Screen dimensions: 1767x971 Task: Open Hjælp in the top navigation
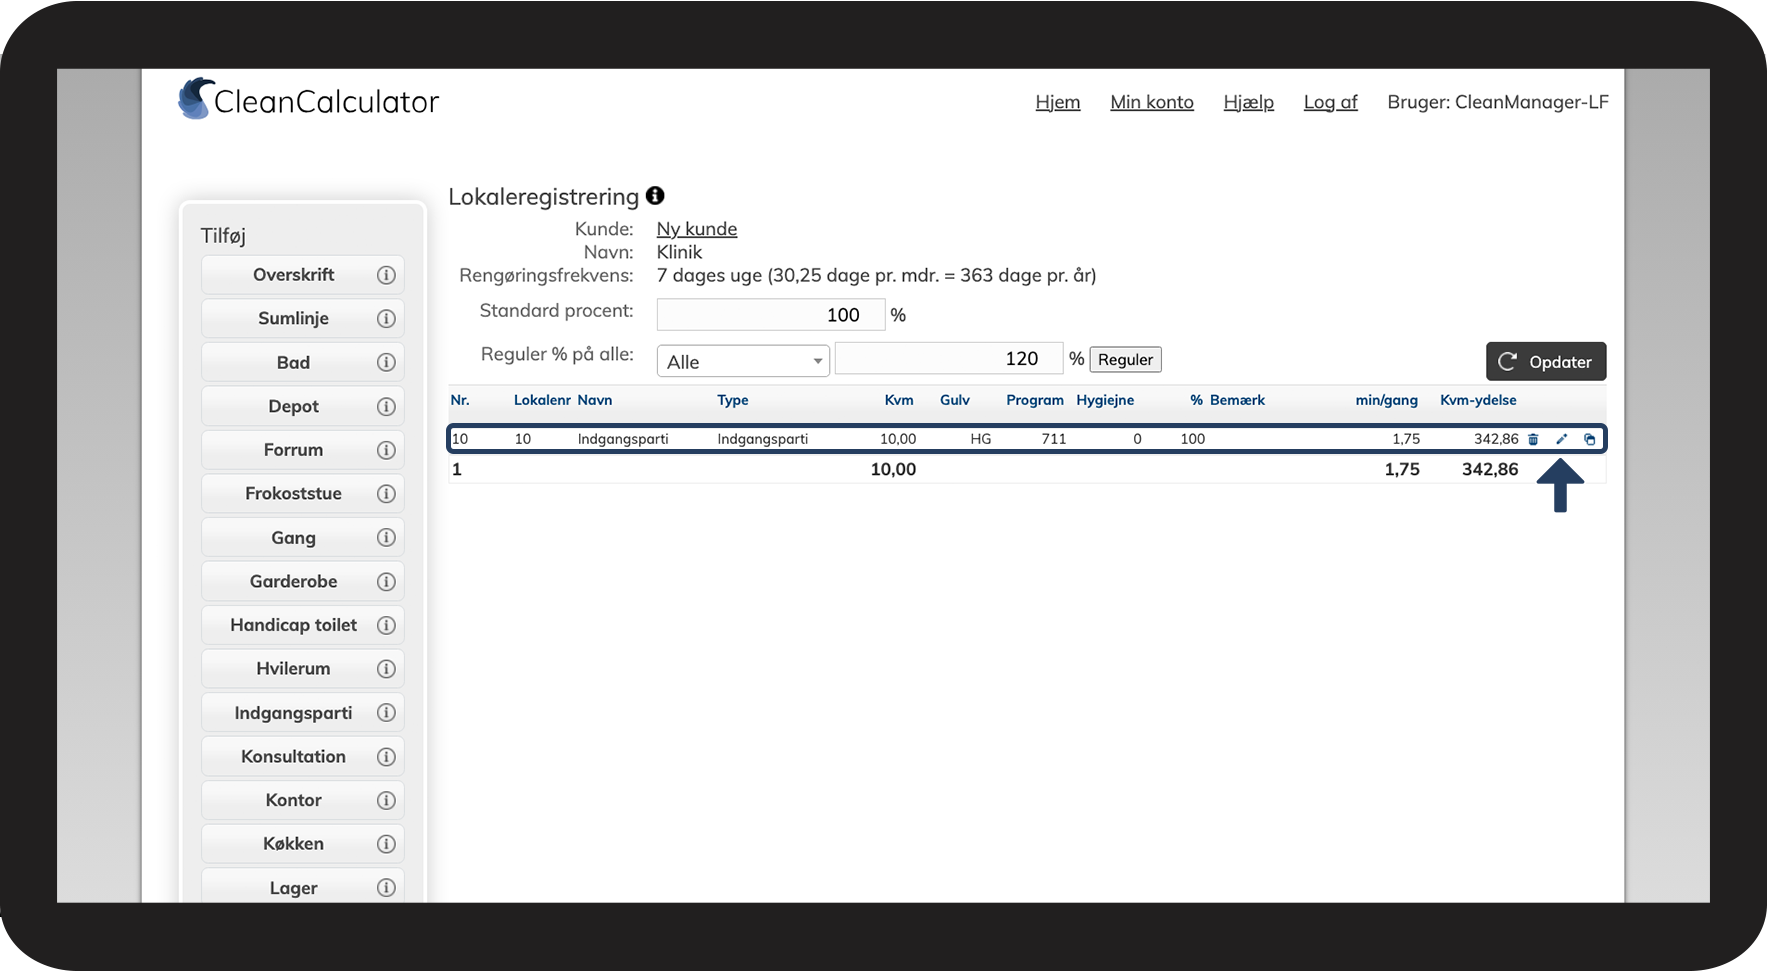(1249, 102)
